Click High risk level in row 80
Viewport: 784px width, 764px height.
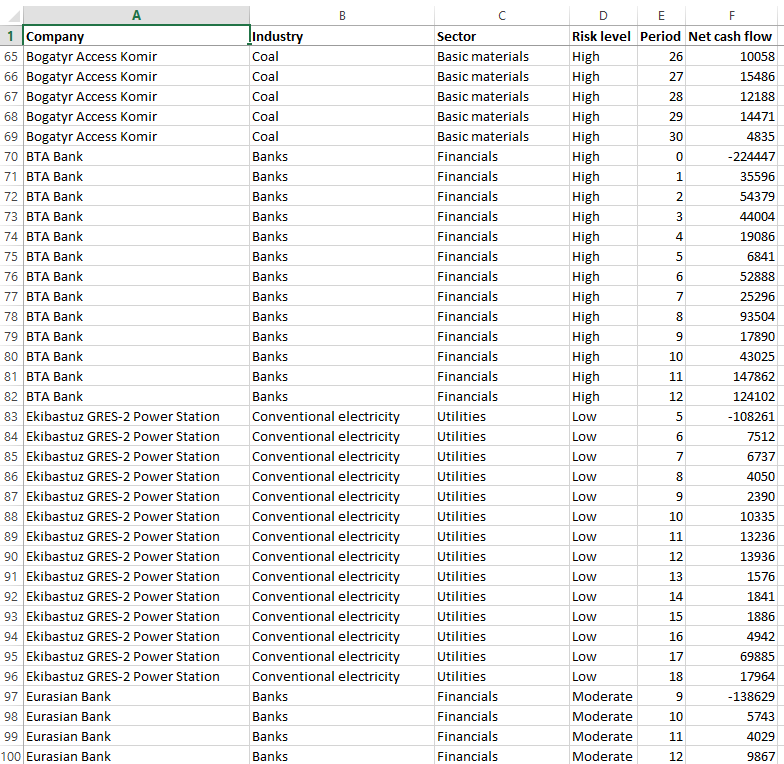pos(604,356)
